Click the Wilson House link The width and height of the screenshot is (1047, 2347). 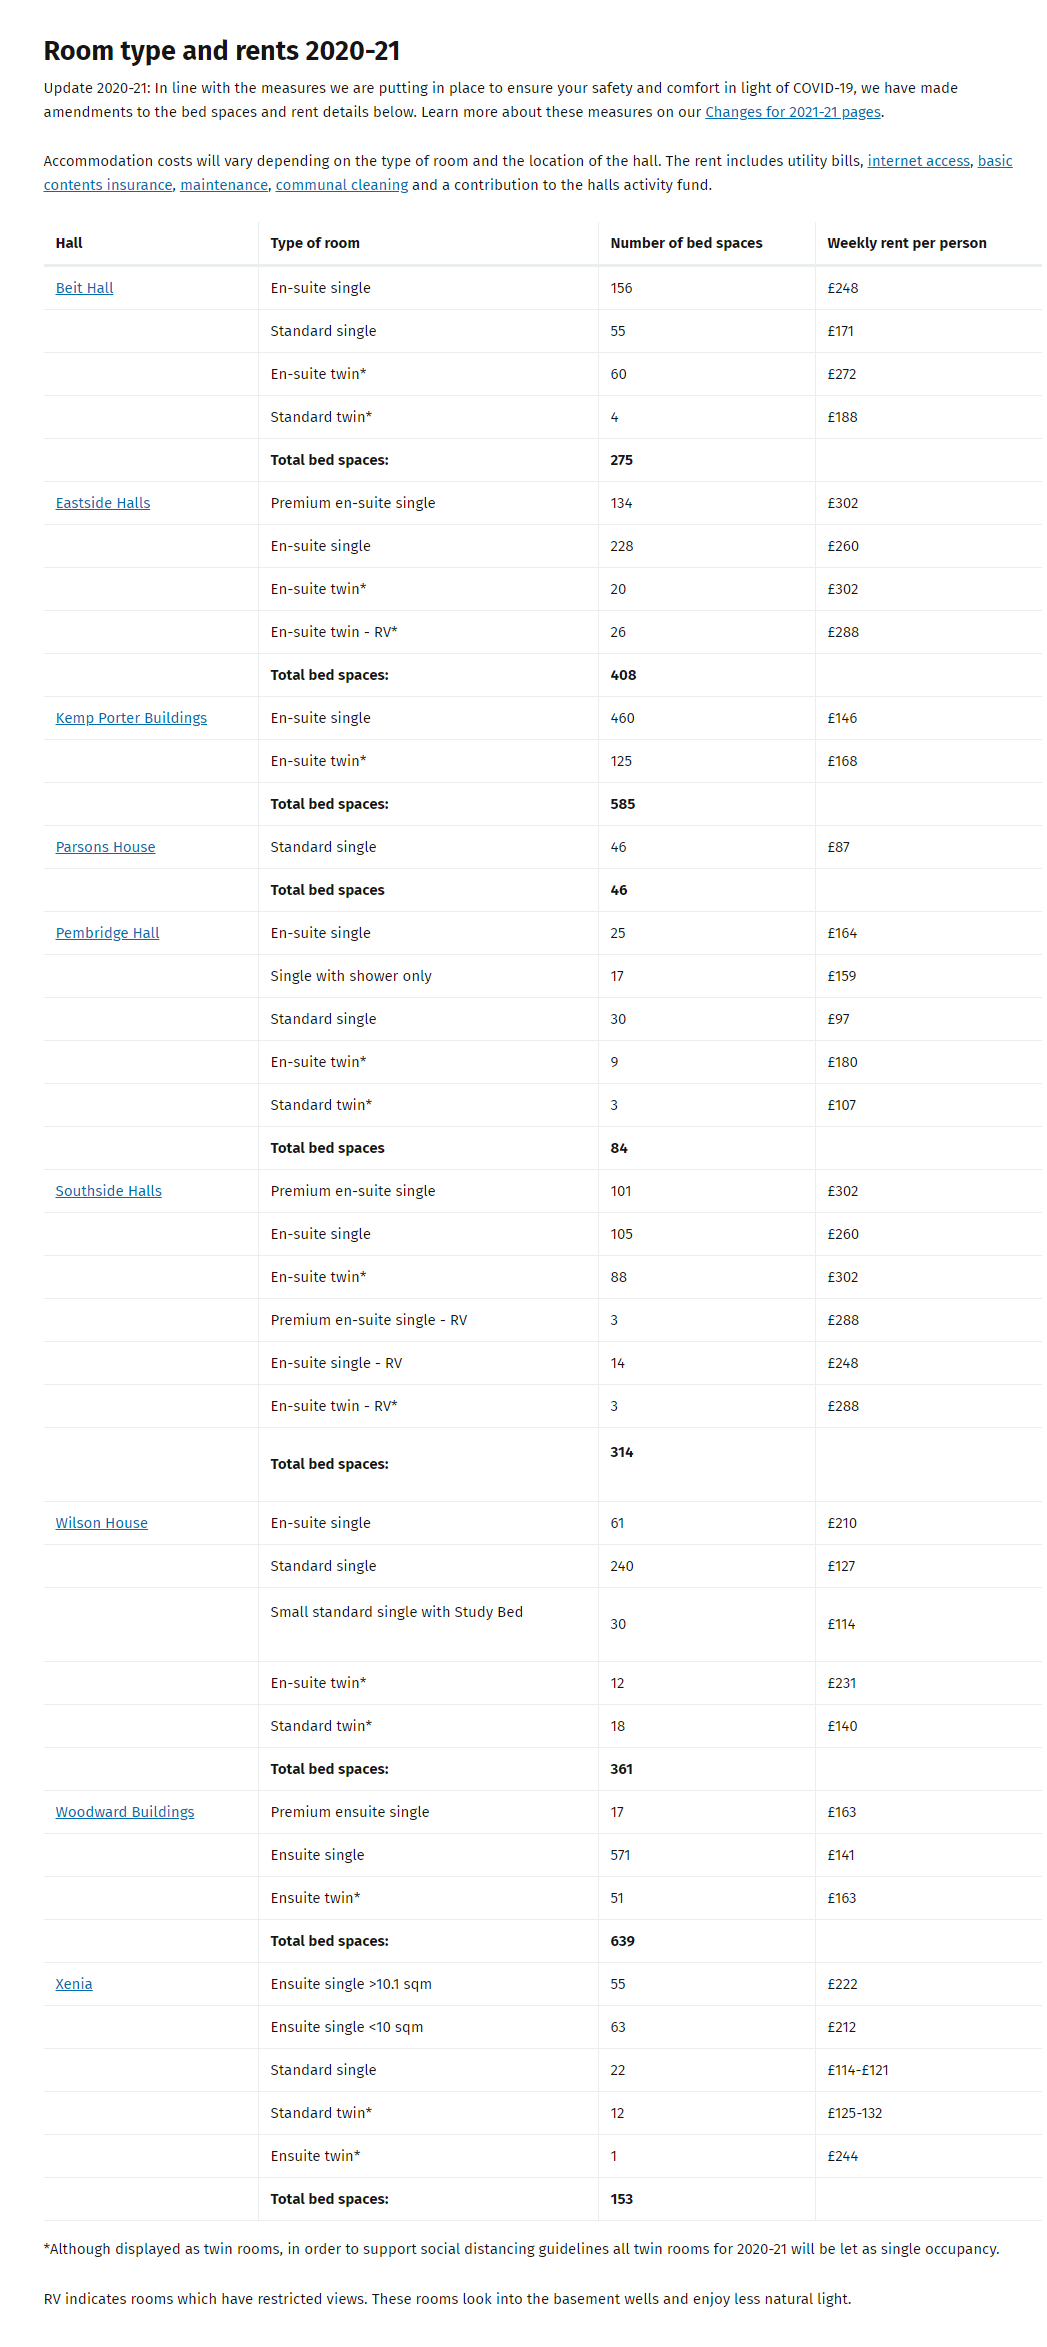(101, 1523)
